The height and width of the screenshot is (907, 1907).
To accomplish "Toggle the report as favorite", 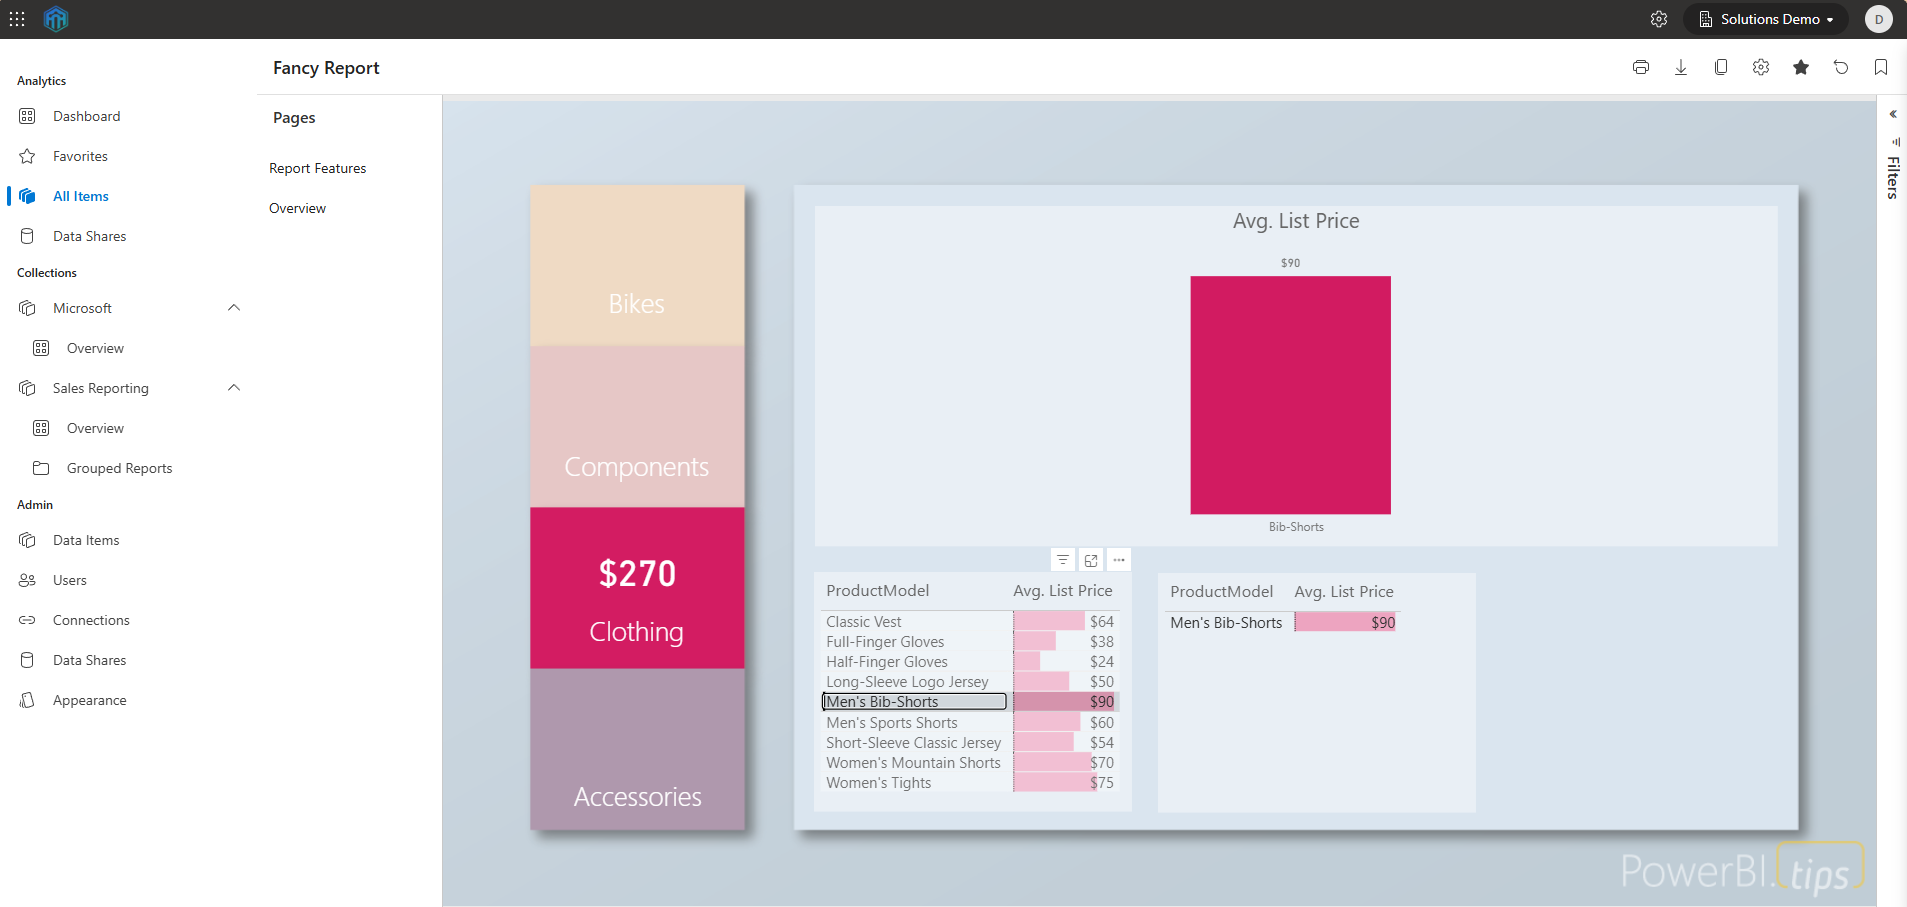I will click(1800, 67).
